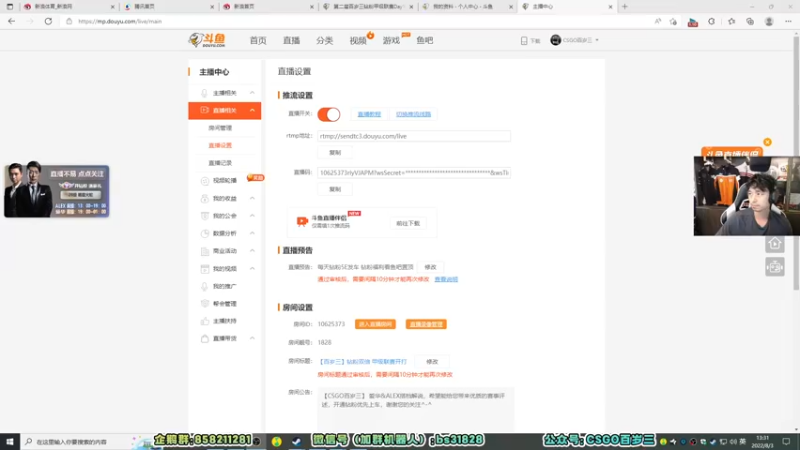
Task: Expand the 我的视频 section chevron
Action: [x=252, y=268]
